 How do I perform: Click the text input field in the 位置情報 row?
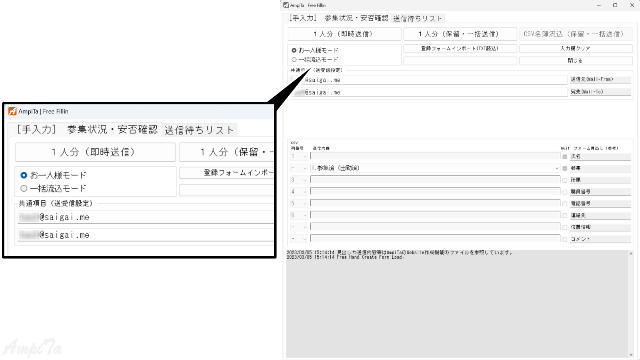tap(435, 227)
